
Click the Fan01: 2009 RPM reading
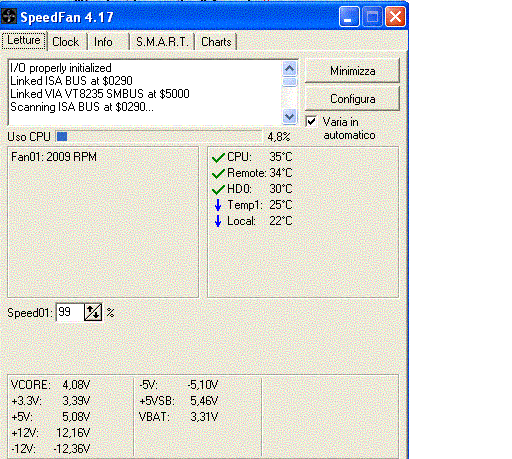[54, 157]
